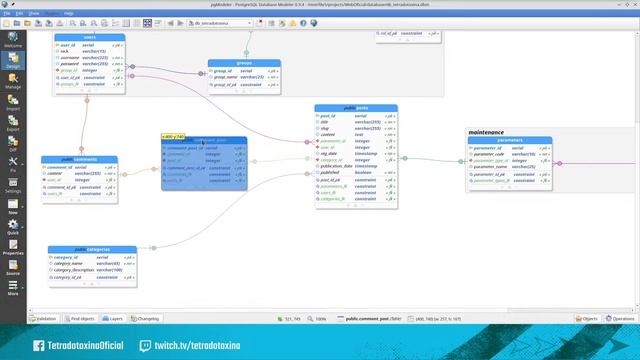Open the Edit menu

click(x=19, y=13)
